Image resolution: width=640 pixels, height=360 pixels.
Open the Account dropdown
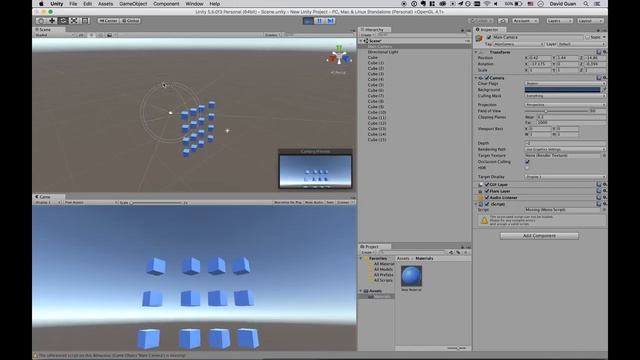point(525,20)
